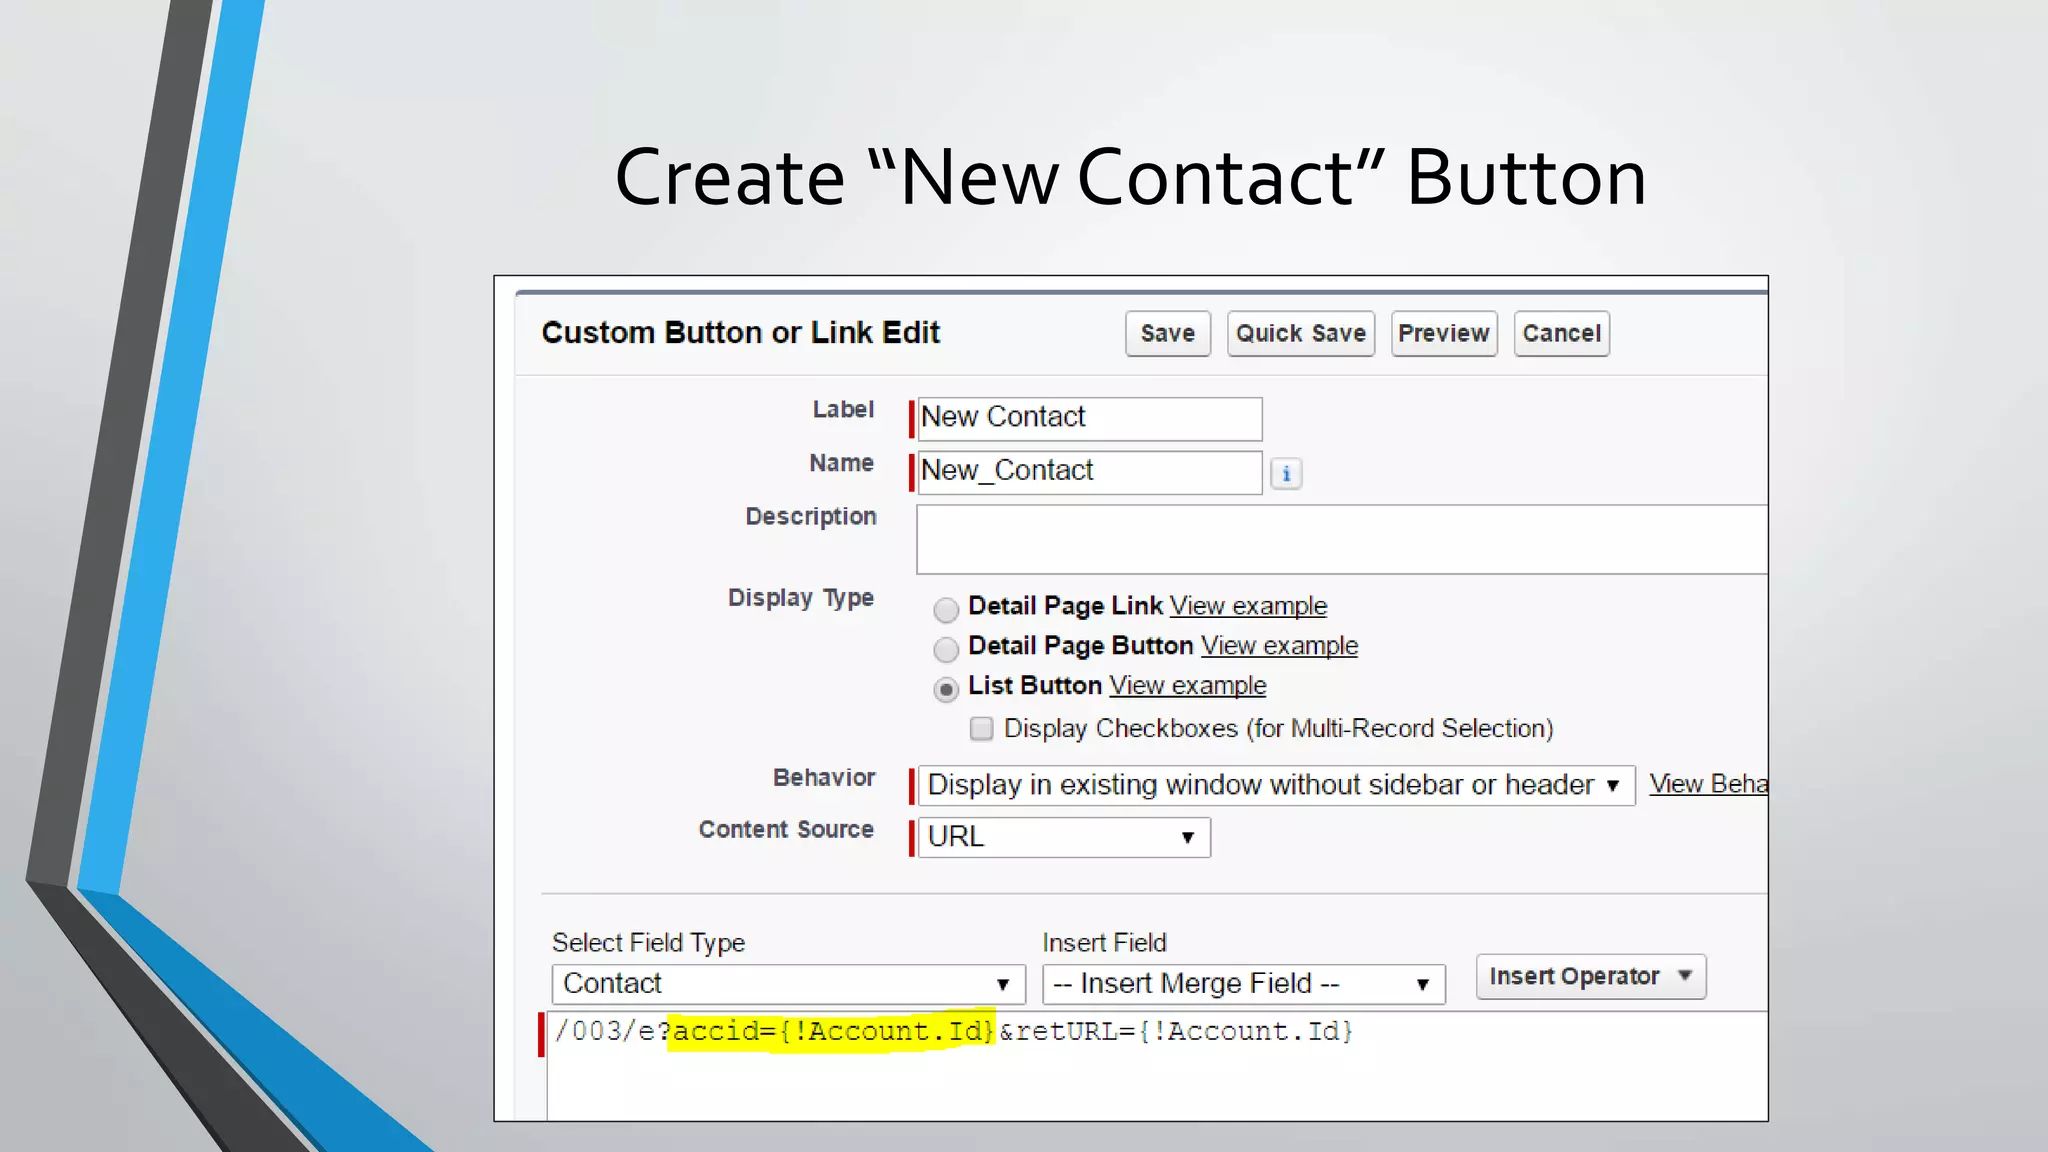Select the Detail Page Button radio option
The width and height of the screenshot is (2048, 1152).
coord(946,649)
